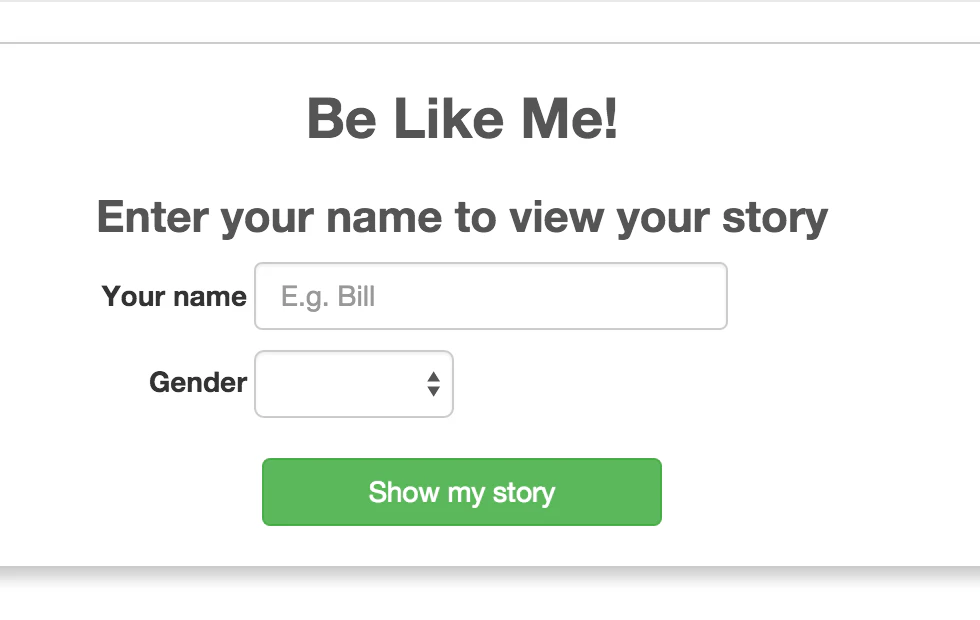Click the name entry box border
980x620 pixels.
(490, 266)
